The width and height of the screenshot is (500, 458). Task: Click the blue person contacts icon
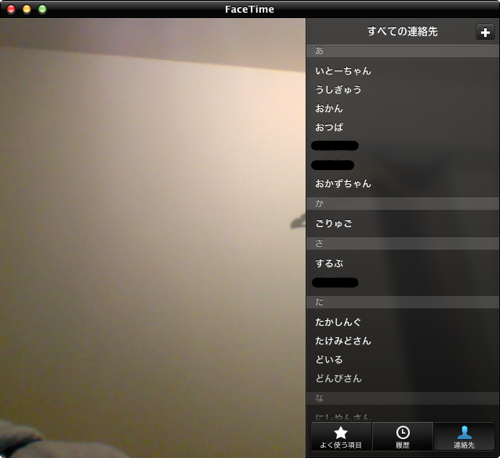464,432
